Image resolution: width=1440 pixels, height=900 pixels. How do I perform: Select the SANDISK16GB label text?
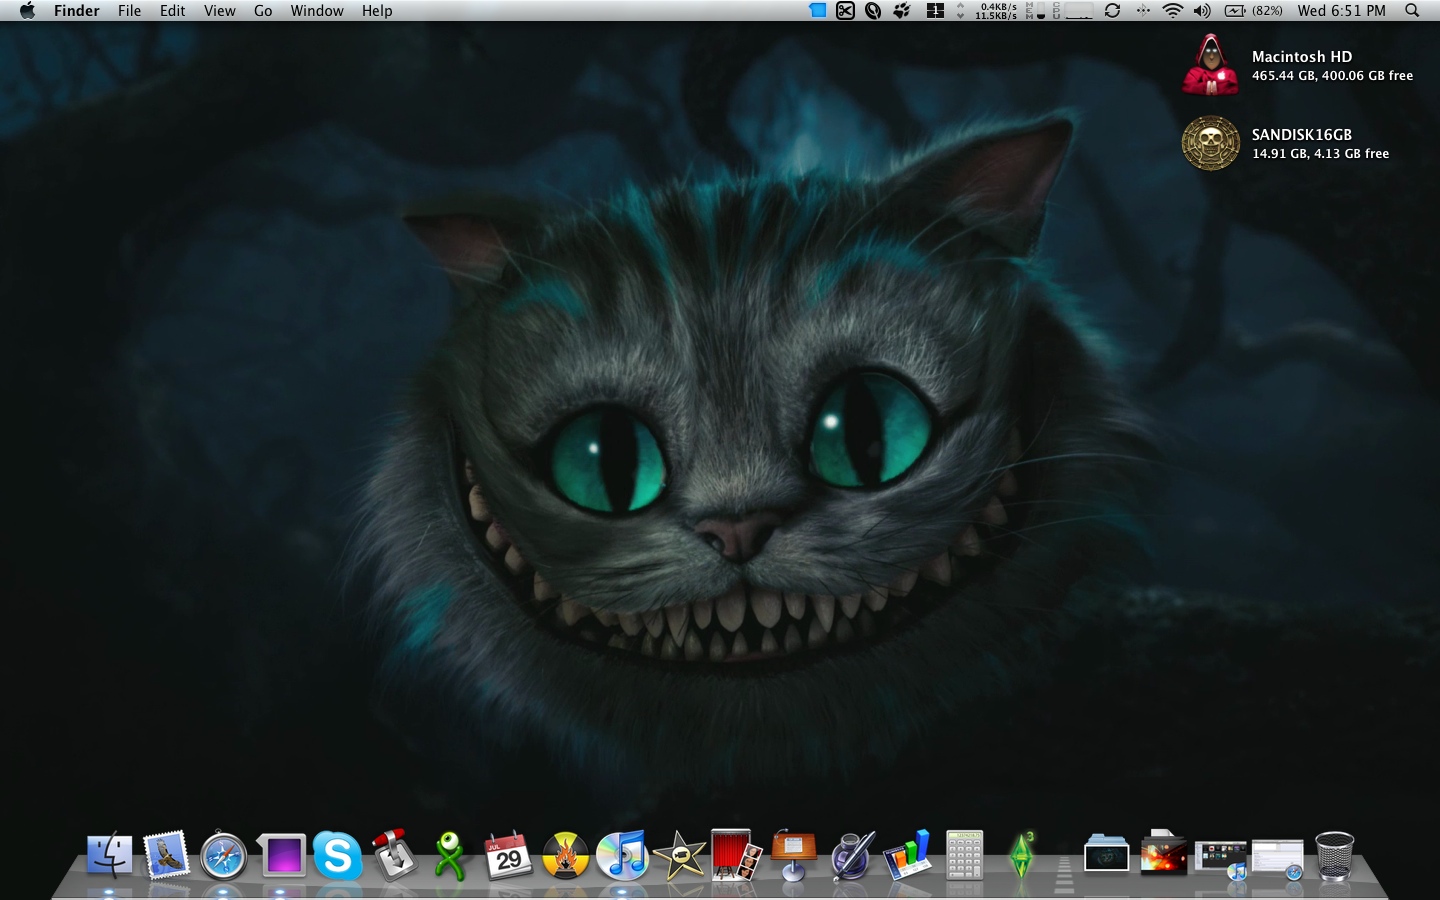[x=1302, y=135]
